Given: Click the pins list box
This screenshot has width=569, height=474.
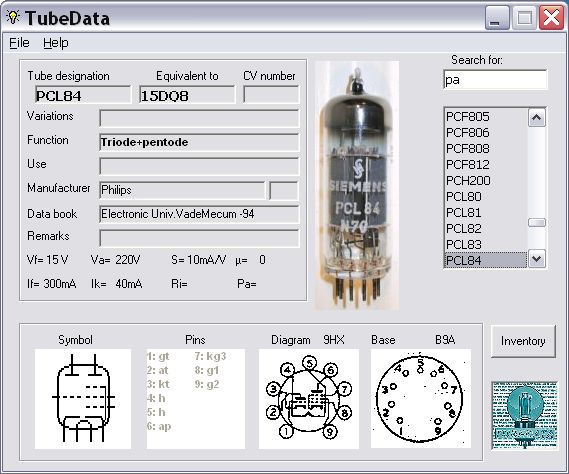Looking at the screenshot, I should [x=196, y=399].
